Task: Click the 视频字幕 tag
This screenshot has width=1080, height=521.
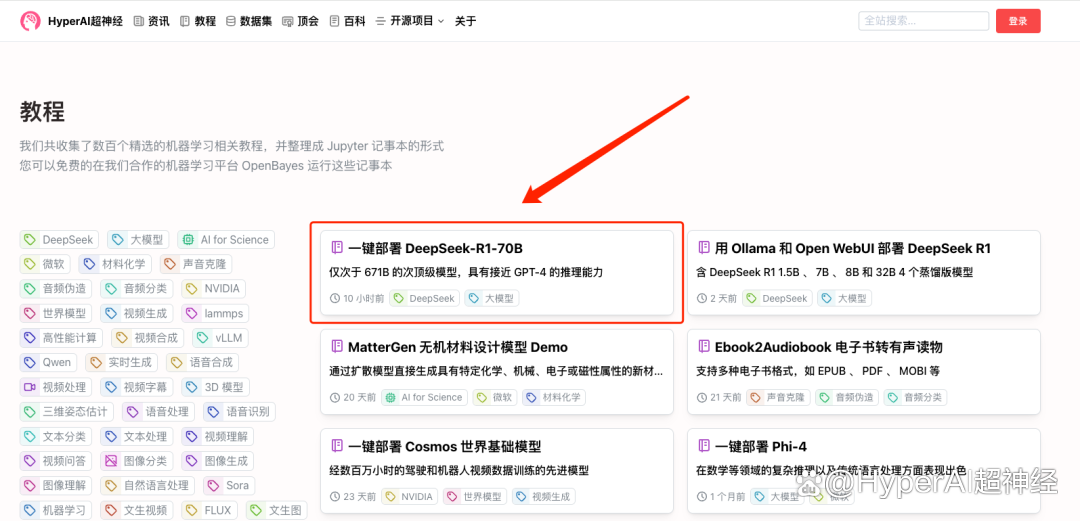Action: click(x=137, y=387)
